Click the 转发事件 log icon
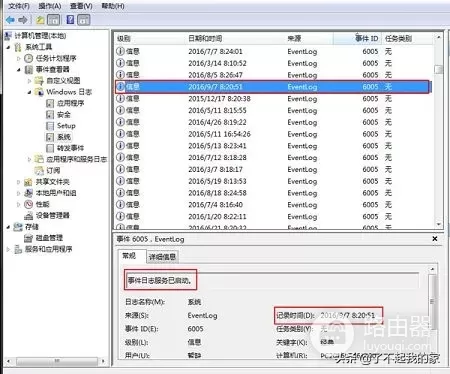 [x=50, y=148]
